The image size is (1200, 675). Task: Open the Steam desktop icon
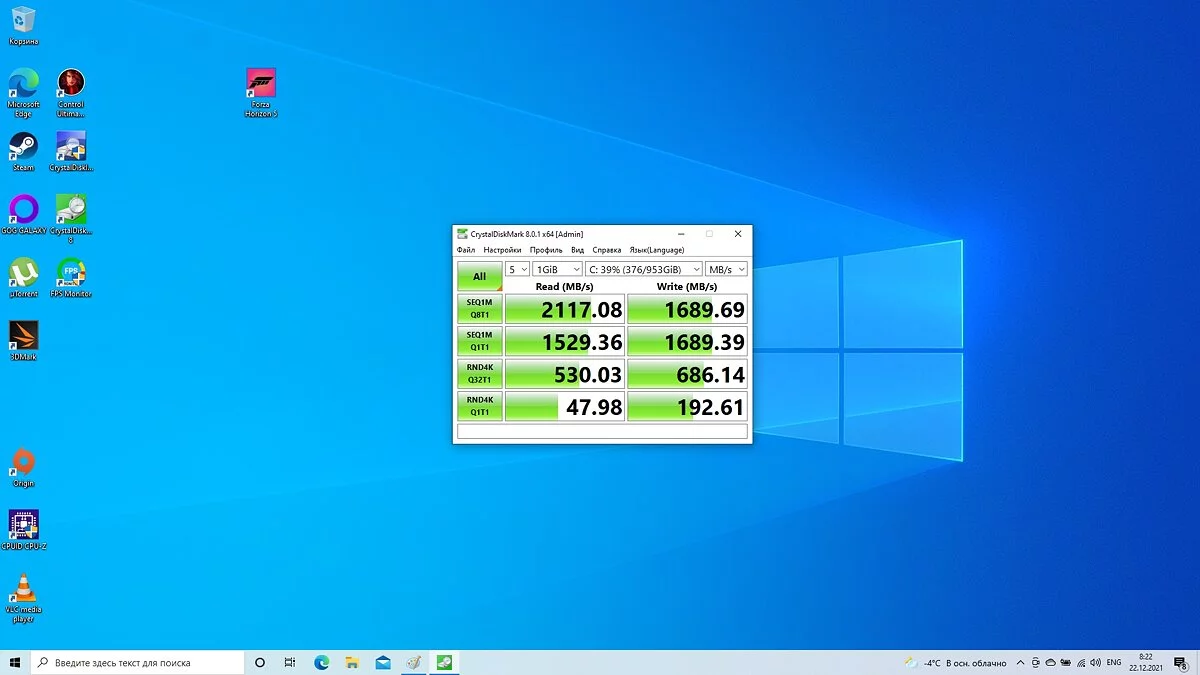[x=23, y=147]
